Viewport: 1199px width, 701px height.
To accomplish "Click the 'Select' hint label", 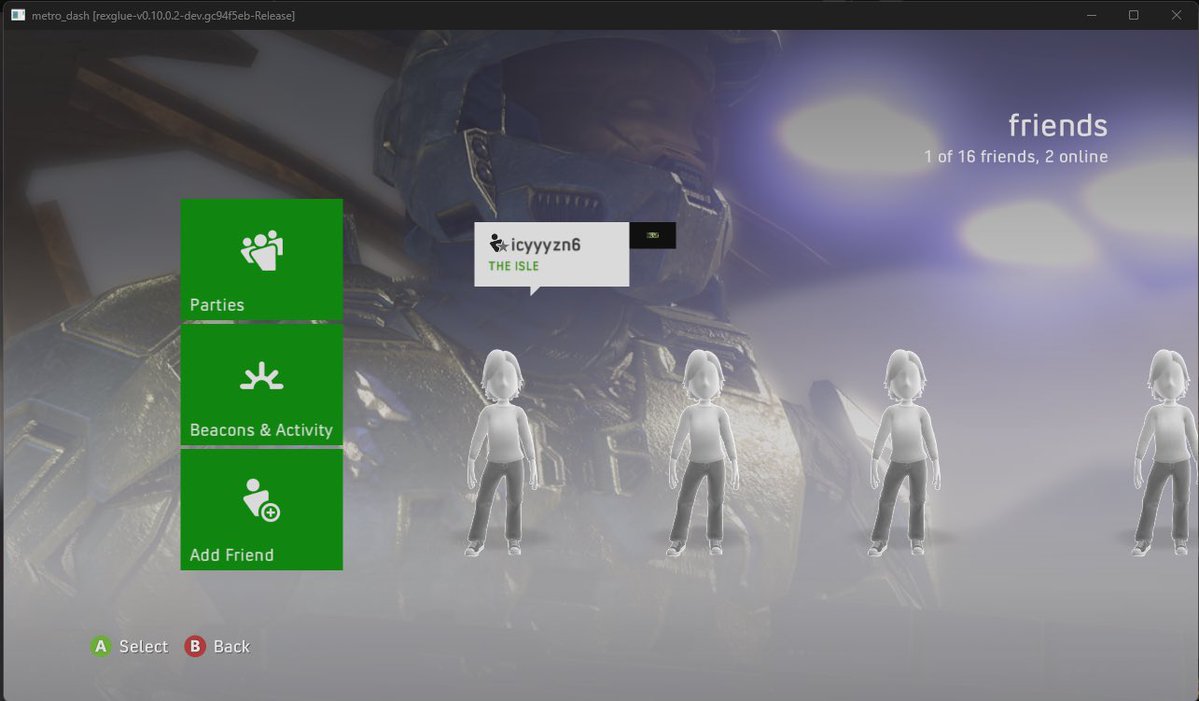I will click(143, 647).
